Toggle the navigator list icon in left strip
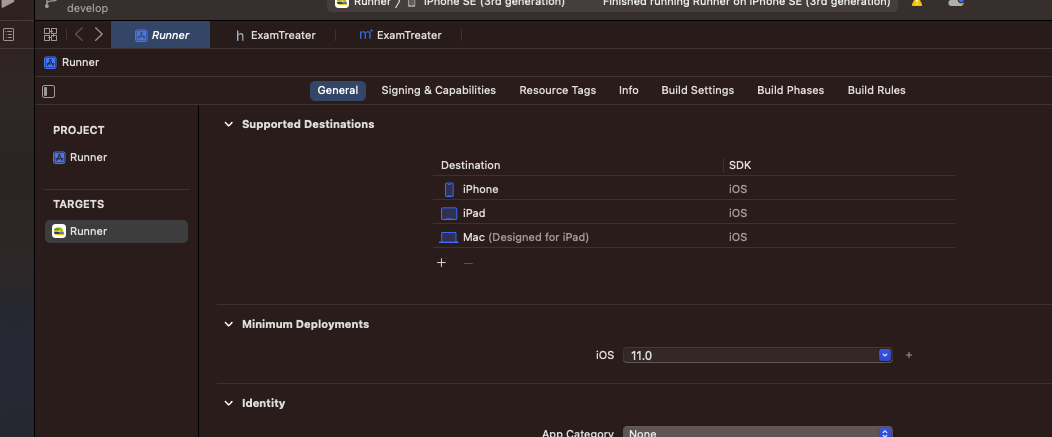This screenshot has width=1052, height=437. [x=9, y=34]
